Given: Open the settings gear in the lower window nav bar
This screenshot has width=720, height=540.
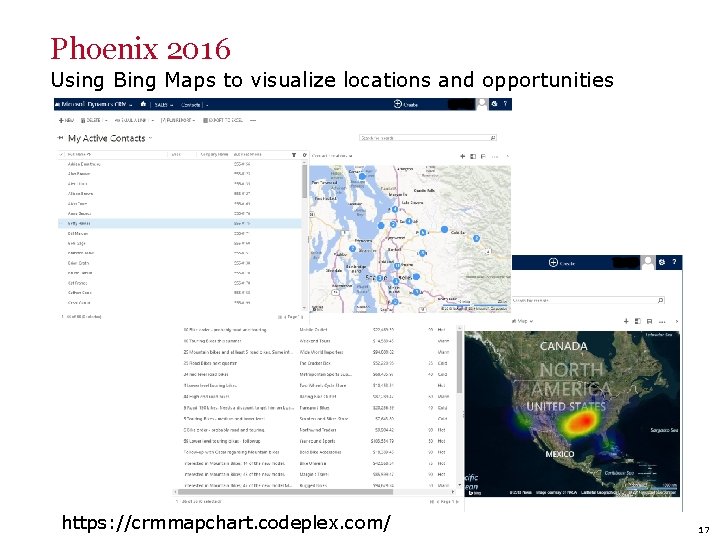Looking at the screenshot, I should click(662, 262).
